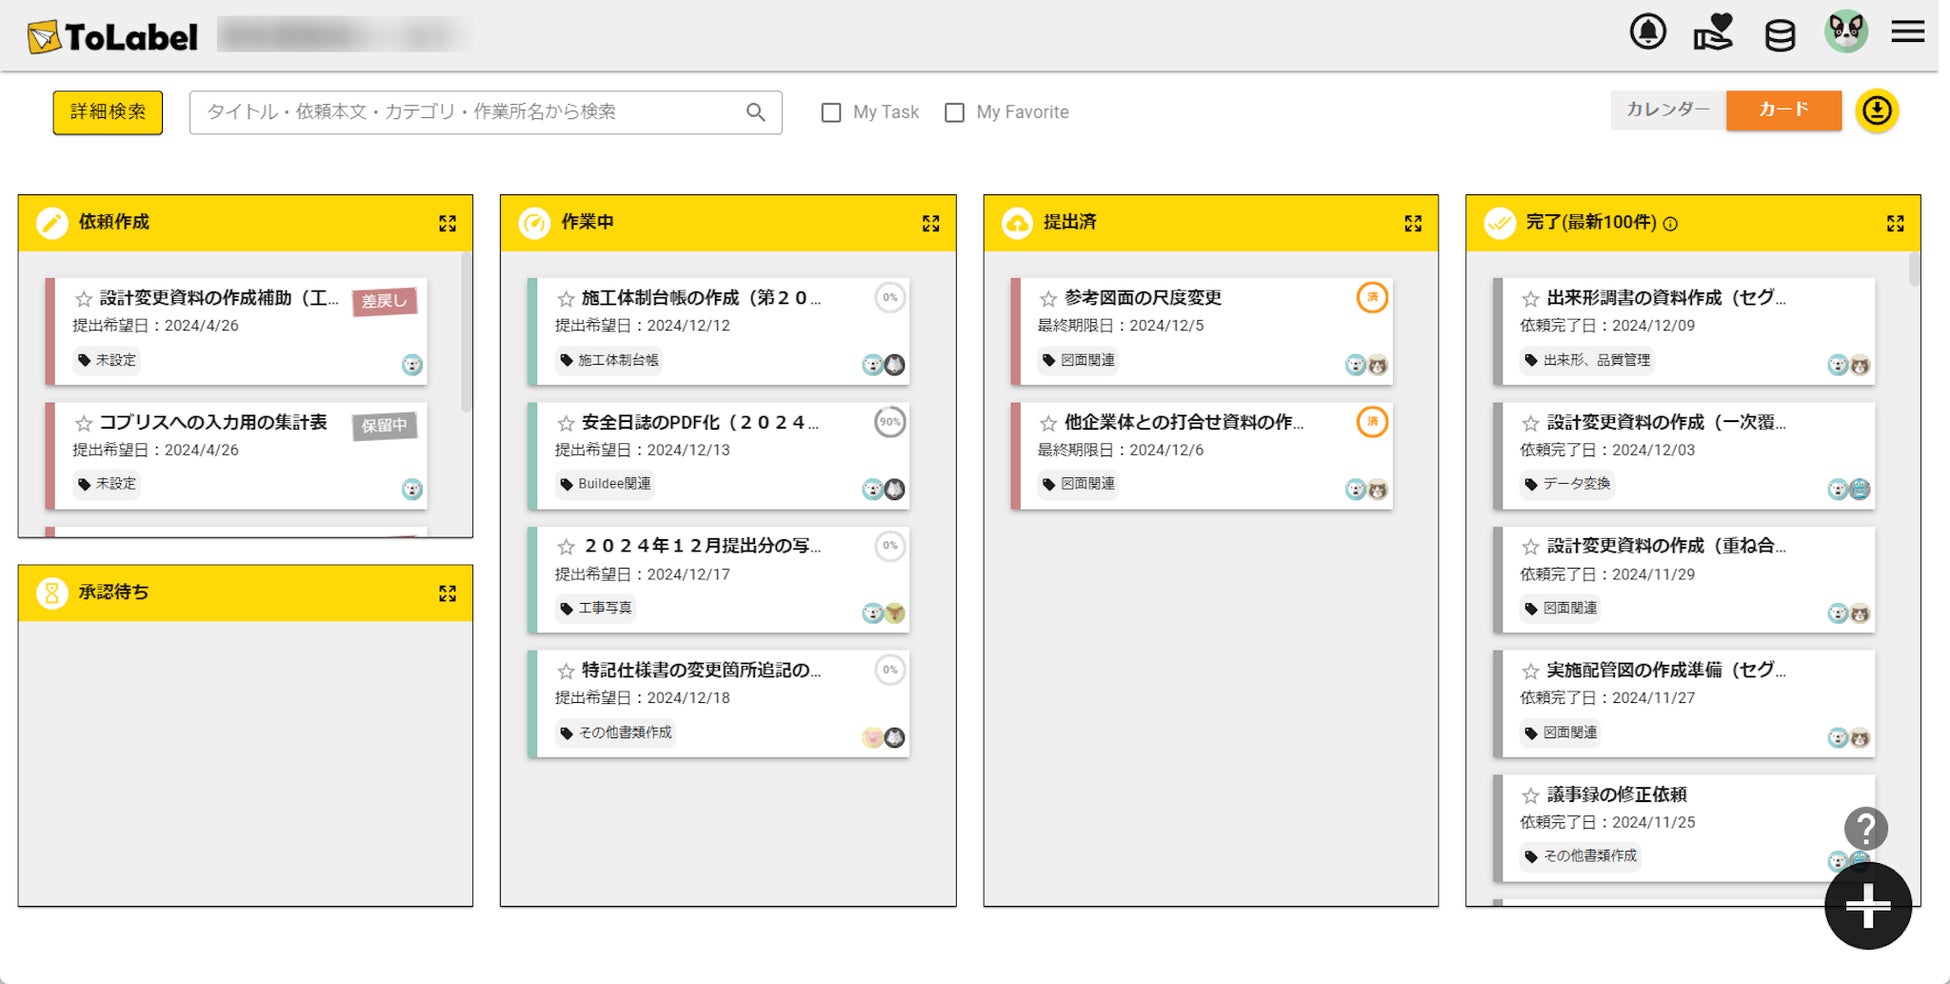Open the 設計変更資料の作成（一次覆... card title
This screenshot has width=1950, height=984.
1666,422
